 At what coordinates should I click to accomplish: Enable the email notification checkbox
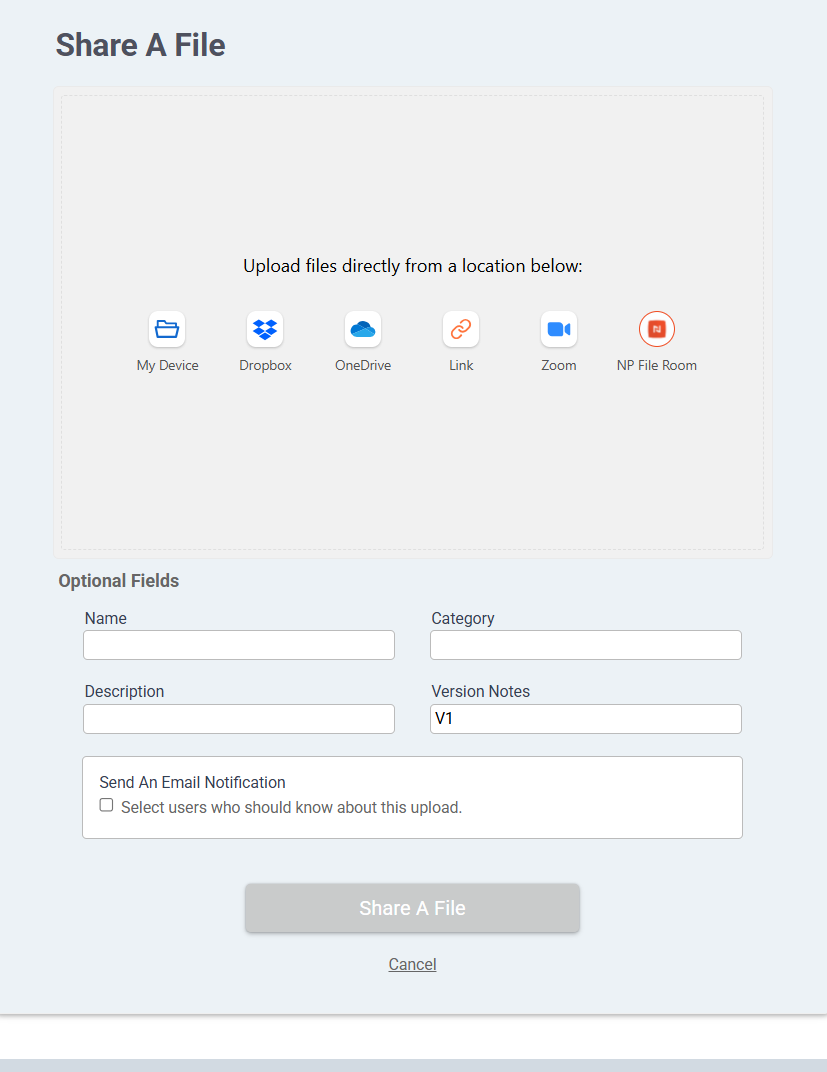[106, 805]
